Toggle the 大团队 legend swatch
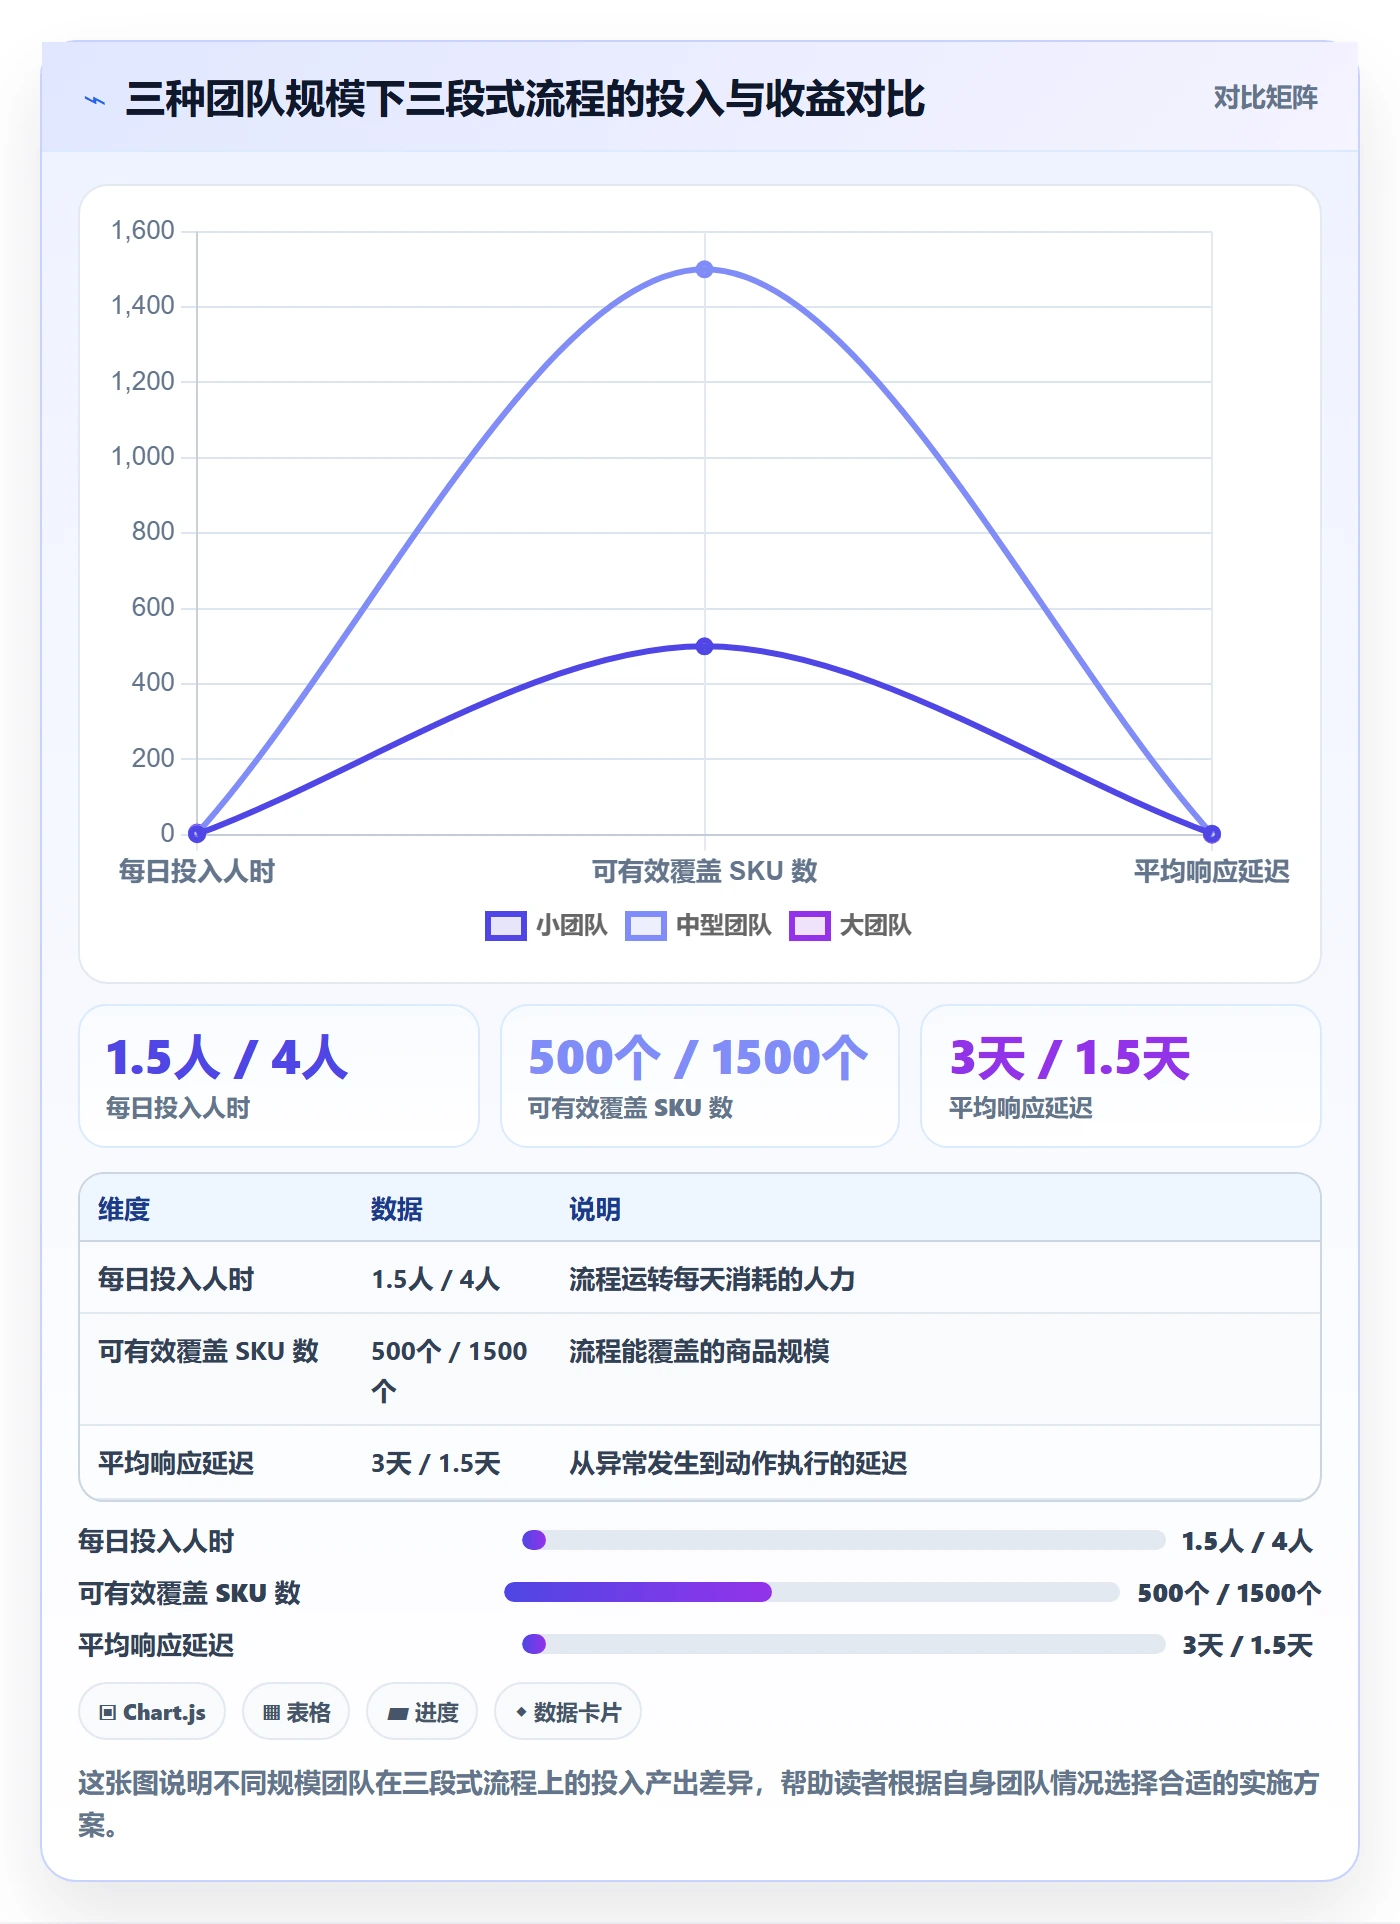 click(810, 926)
